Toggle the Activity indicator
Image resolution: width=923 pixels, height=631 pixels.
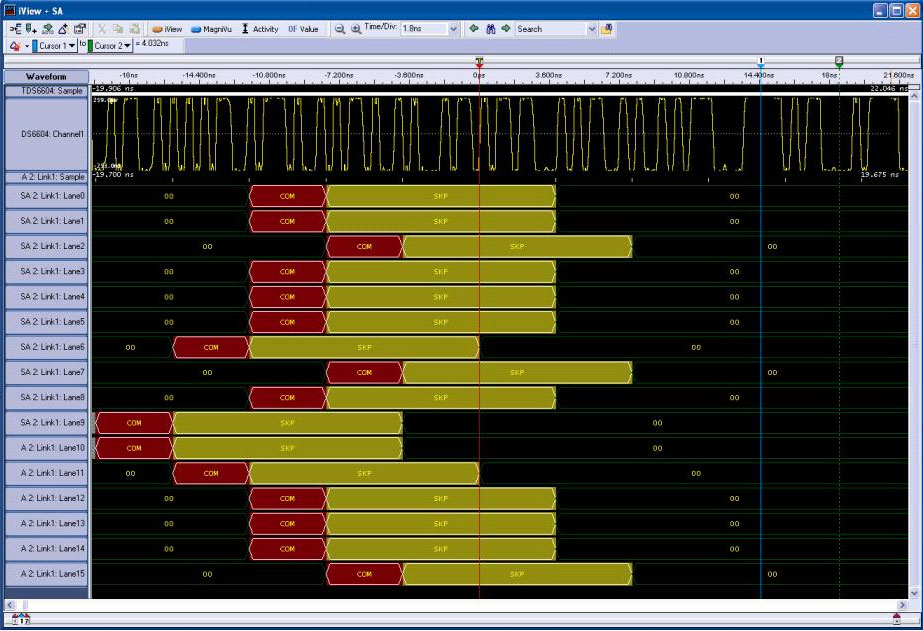[x=259, y=29]
